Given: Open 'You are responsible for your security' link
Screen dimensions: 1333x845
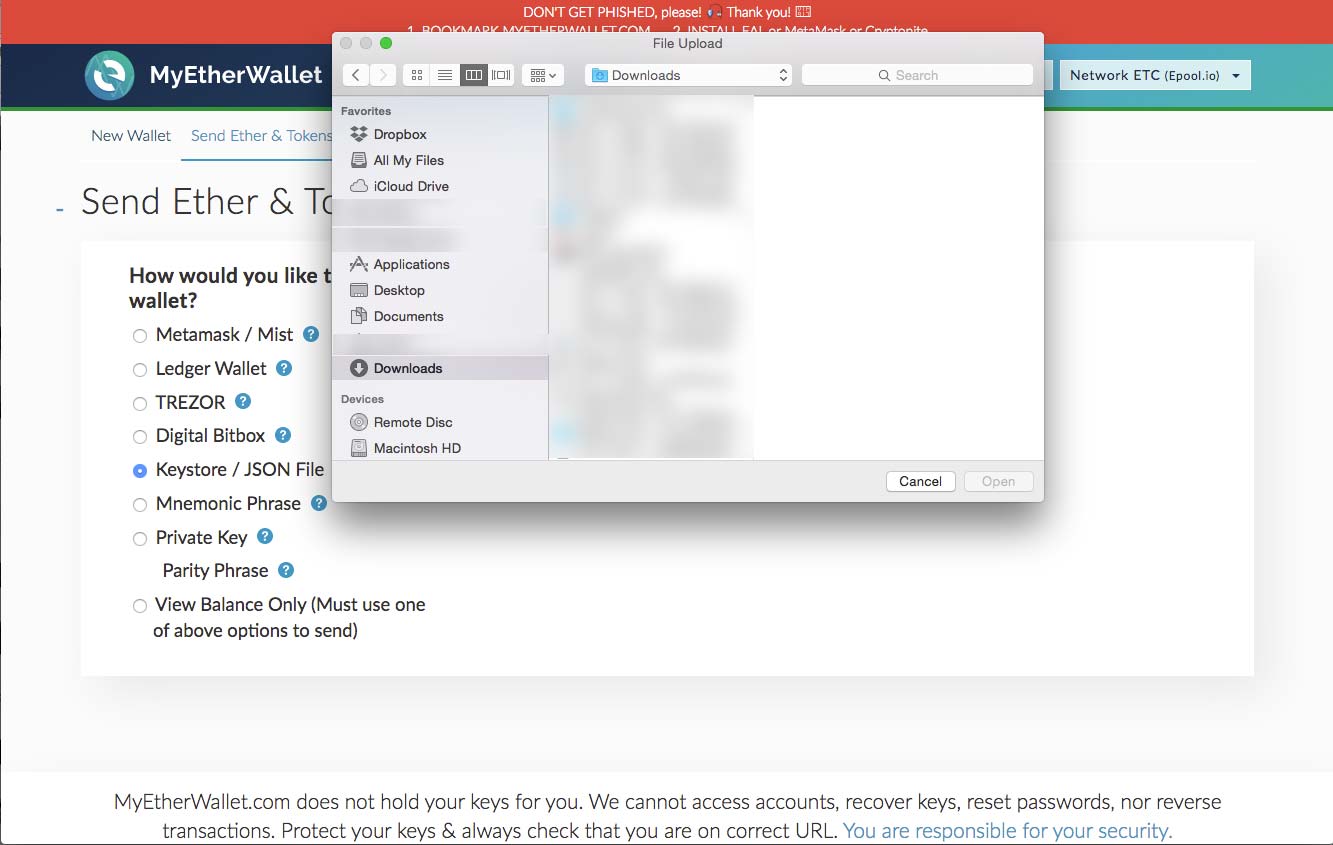Looking at the screenshot, I should pos(1008,831).
